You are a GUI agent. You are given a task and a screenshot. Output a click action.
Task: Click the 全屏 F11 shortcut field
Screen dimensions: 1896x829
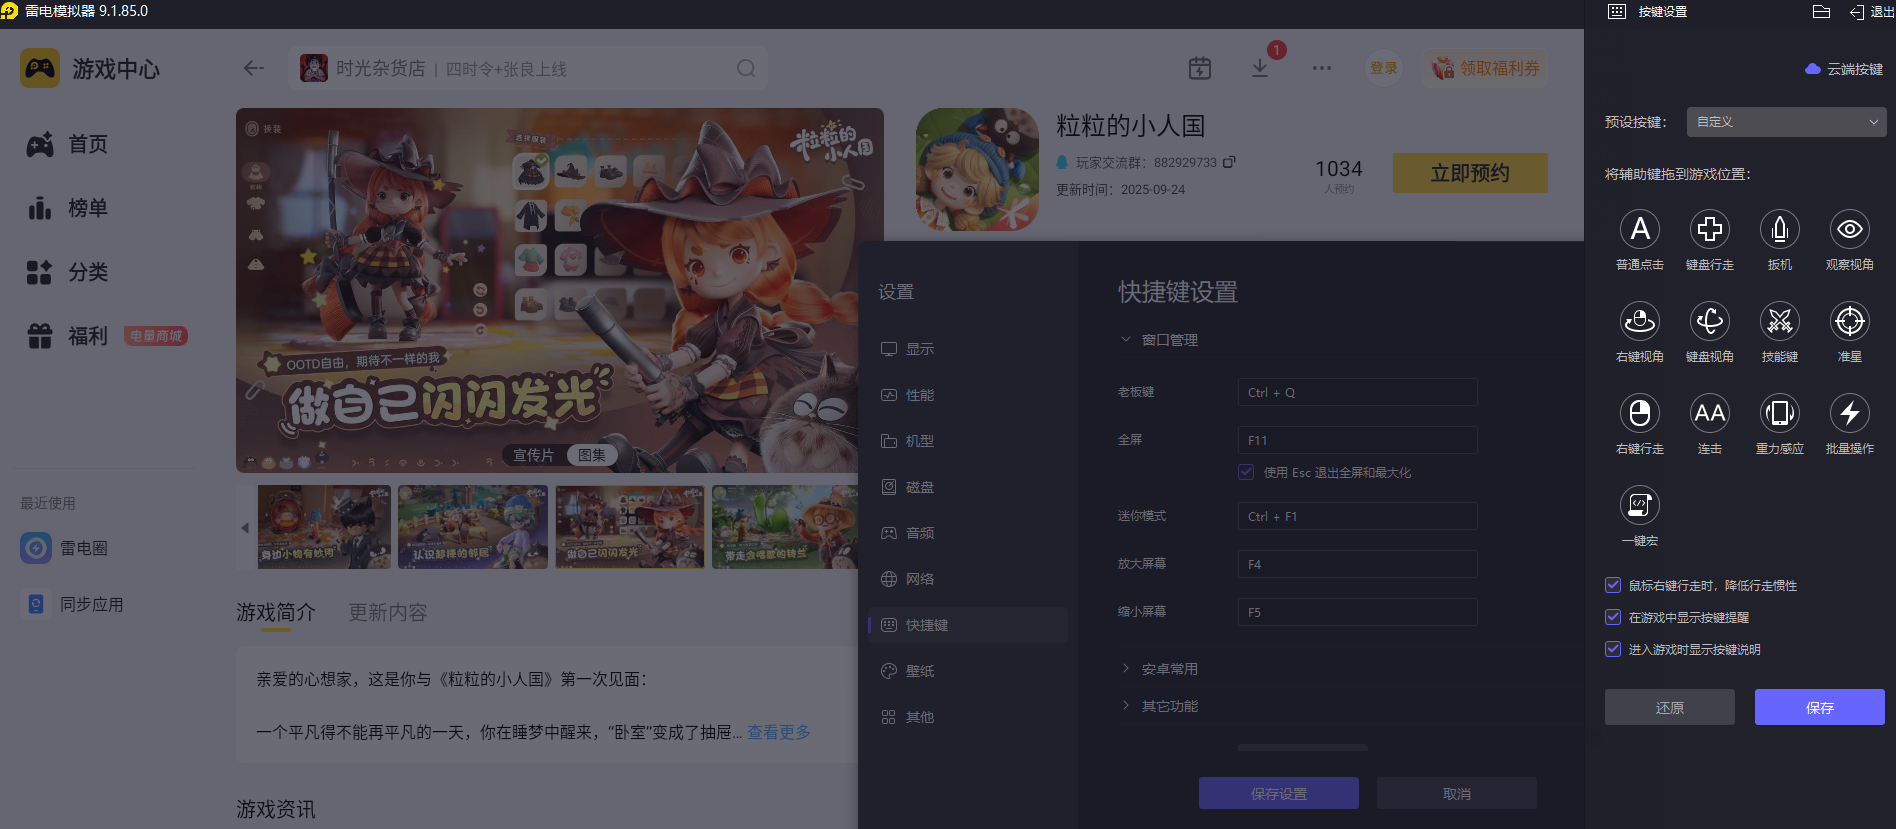(x=1357, y=440)
